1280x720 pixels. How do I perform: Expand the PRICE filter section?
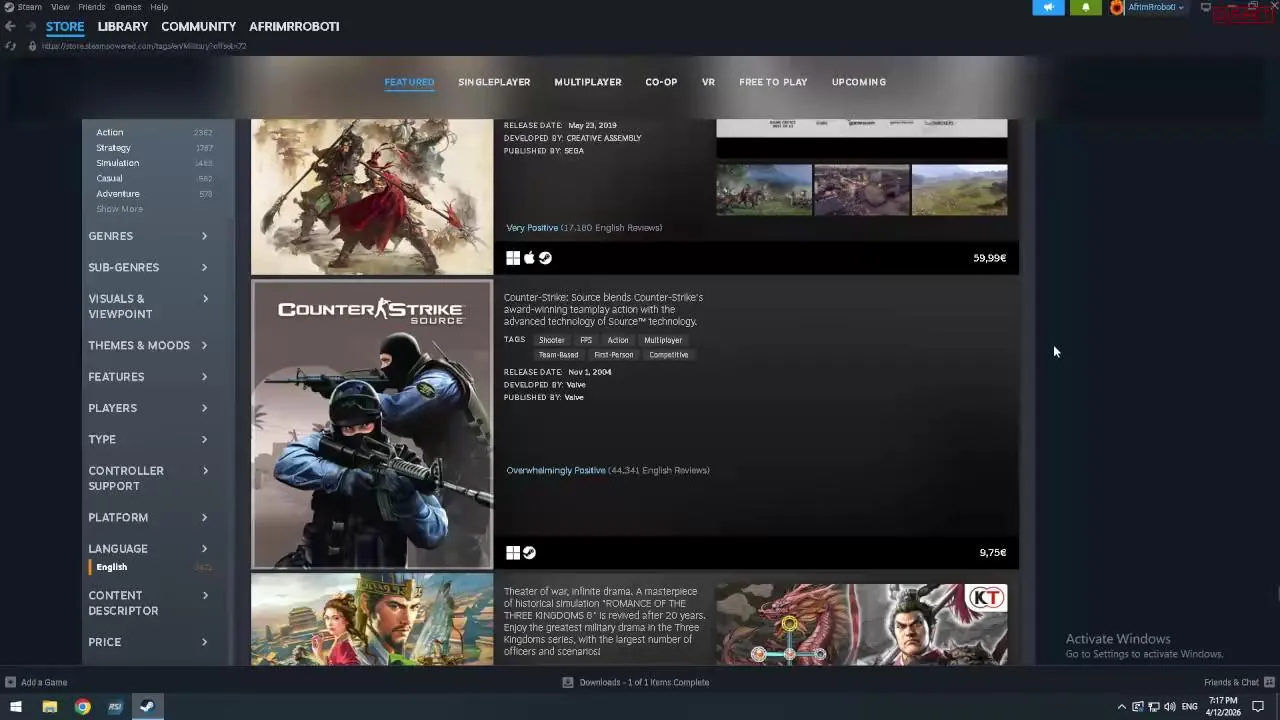click(148, 642)
